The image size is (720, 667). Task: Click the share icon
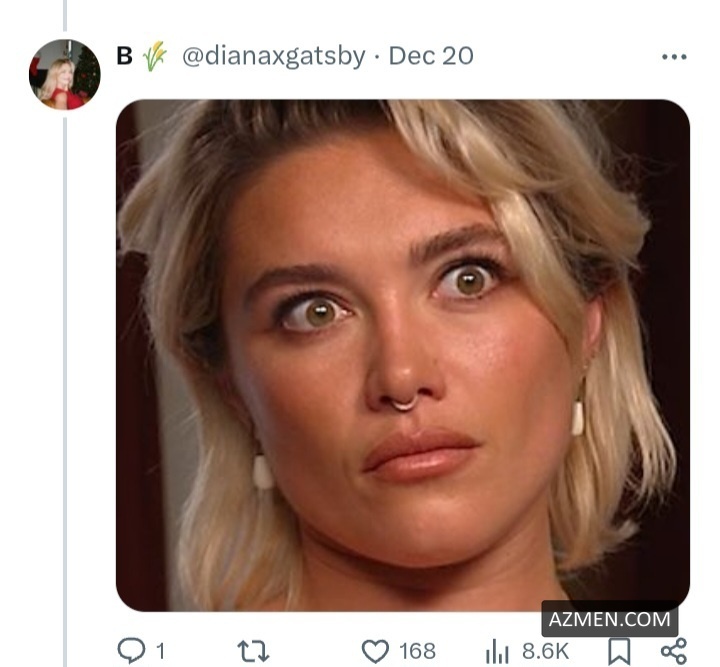tap(674, 651)
